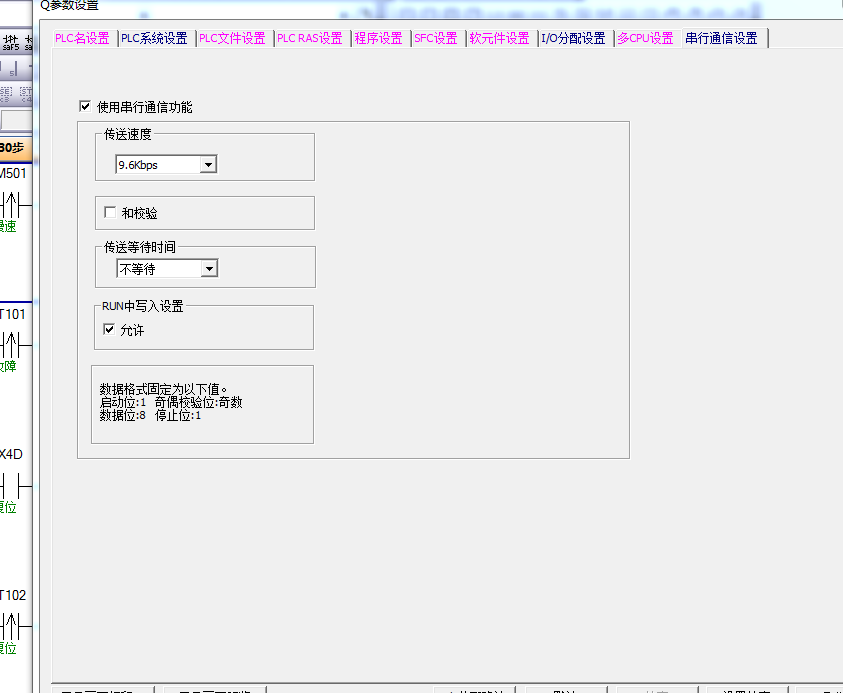Viewport: 843px width, 693px height.
Task: Select the X4D contact in ladder
Action: [12, 486]
